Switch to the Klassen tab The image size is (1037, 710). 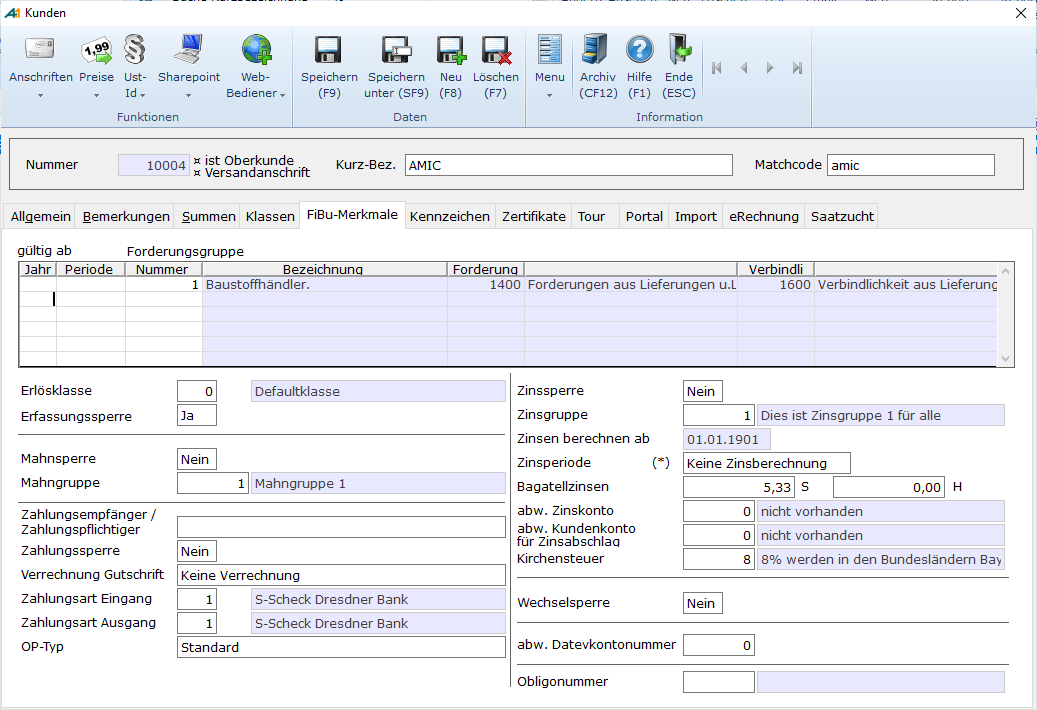pyautogui.click(x=270, y=217)
